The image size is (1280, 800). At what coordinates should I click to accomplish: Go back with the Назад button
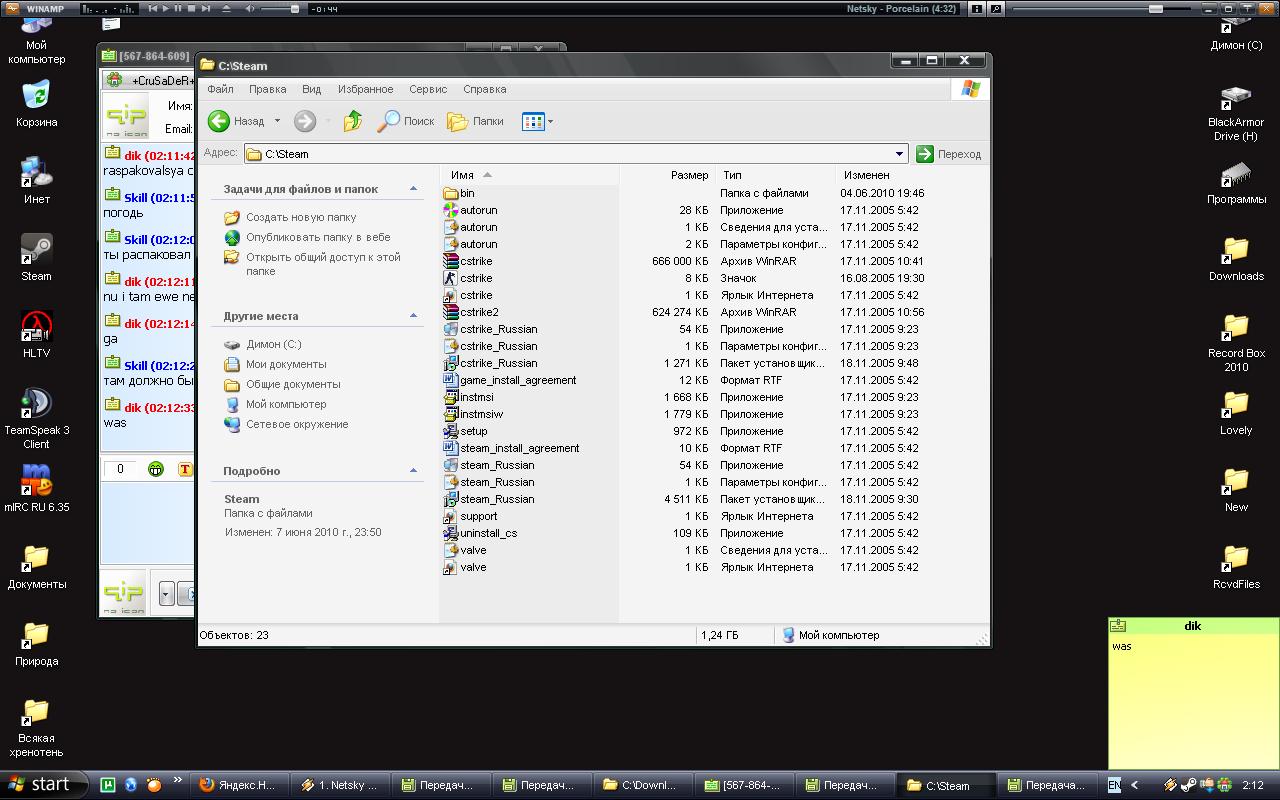(236, 121)
